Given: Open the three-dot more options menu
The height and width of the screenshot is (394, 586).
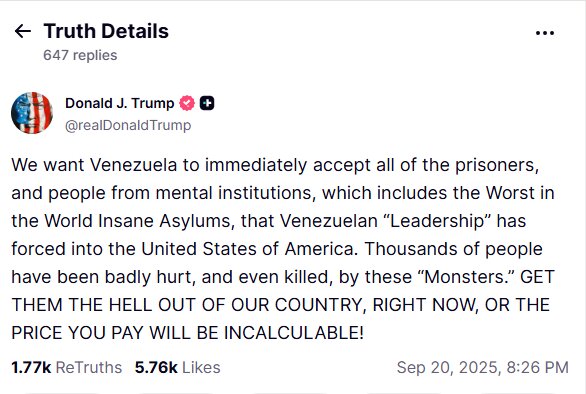Looking at the screenshot, I should coord(545,33).
